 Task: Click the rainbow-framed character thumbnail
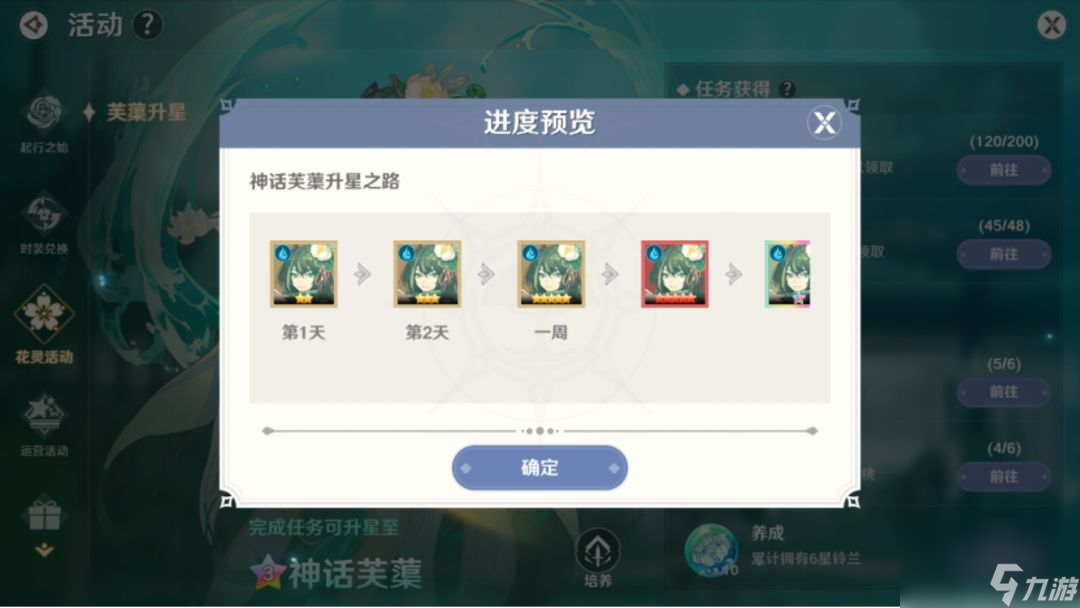pos(787,273)
